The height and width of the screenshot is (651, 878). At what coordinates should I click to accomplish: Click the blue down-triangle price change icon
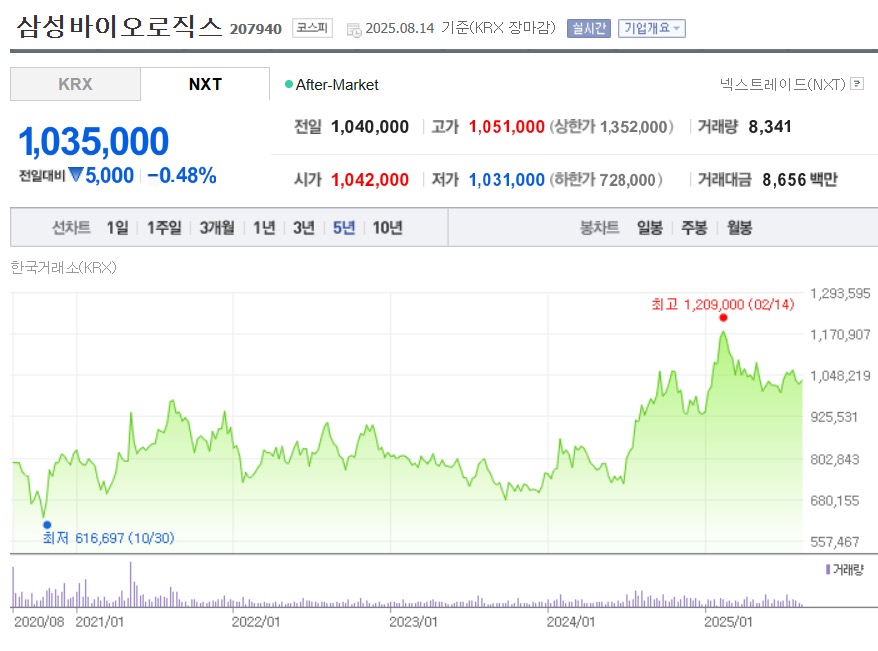click(x=76, y=176)
